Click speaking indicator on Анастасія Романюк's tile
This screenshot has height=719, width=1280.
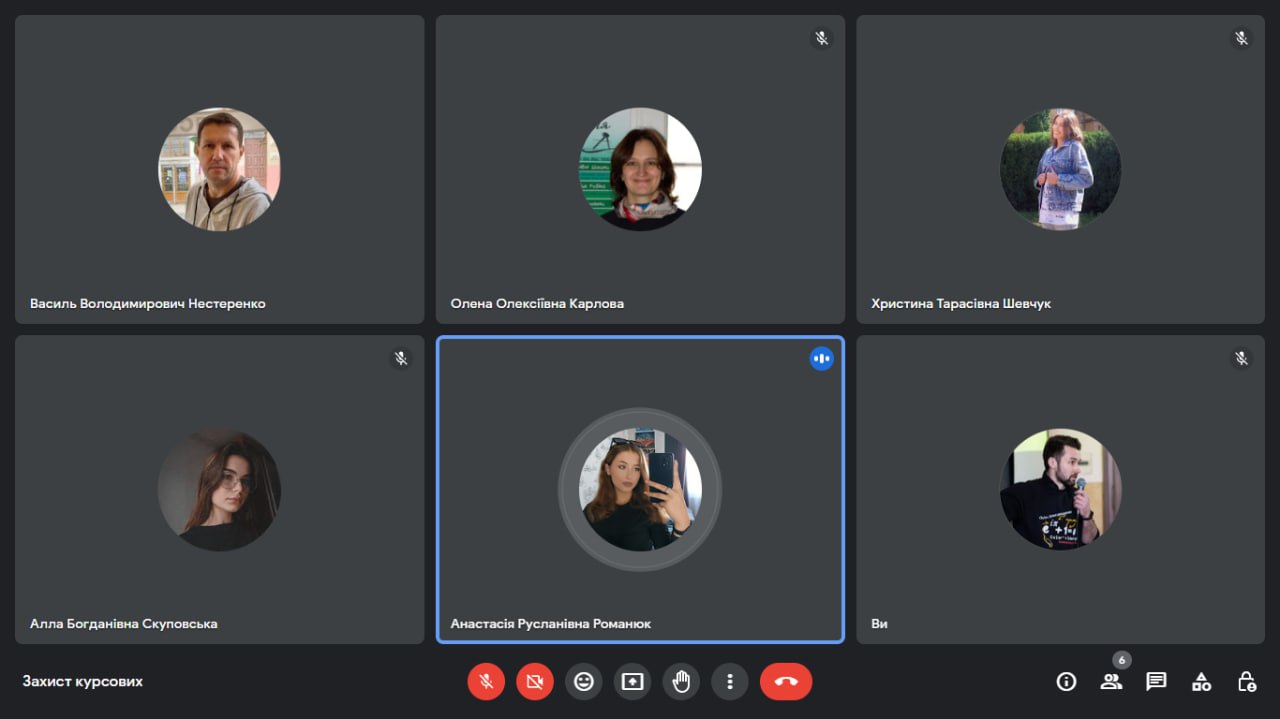821,358
